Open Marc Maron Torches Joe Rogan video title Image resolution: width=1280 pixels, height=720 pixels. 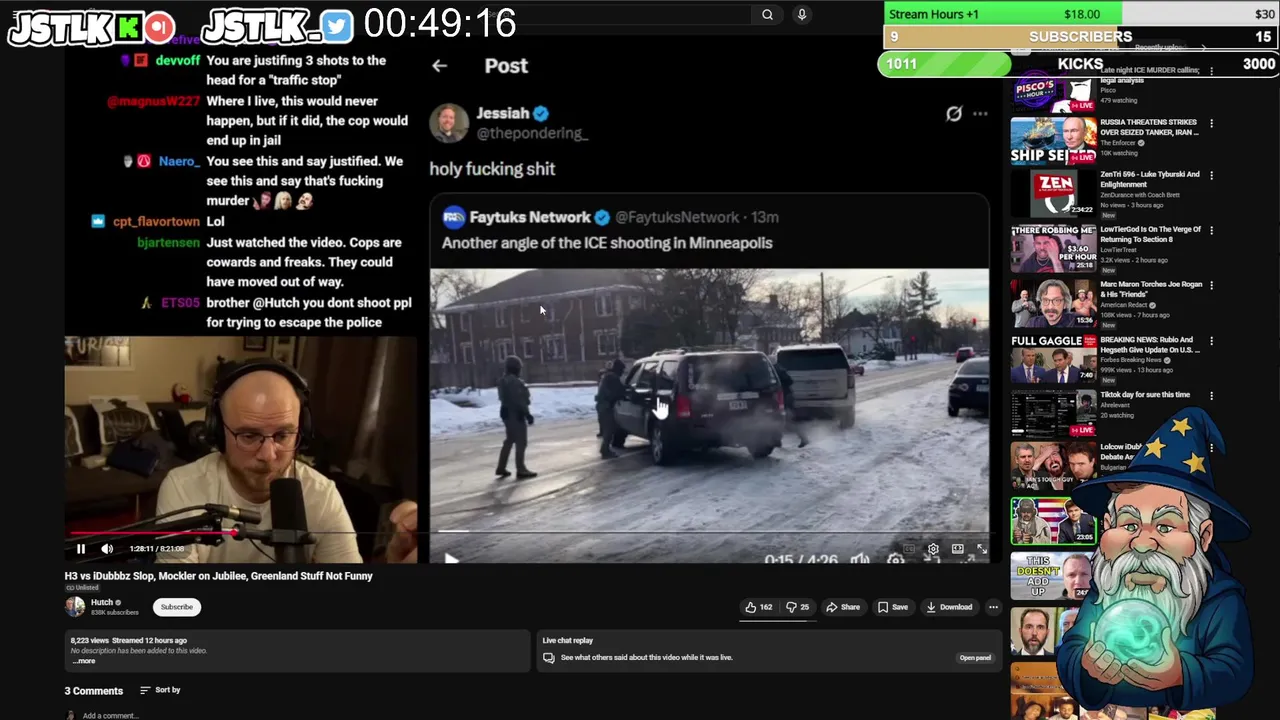(x=1150, y=290)
